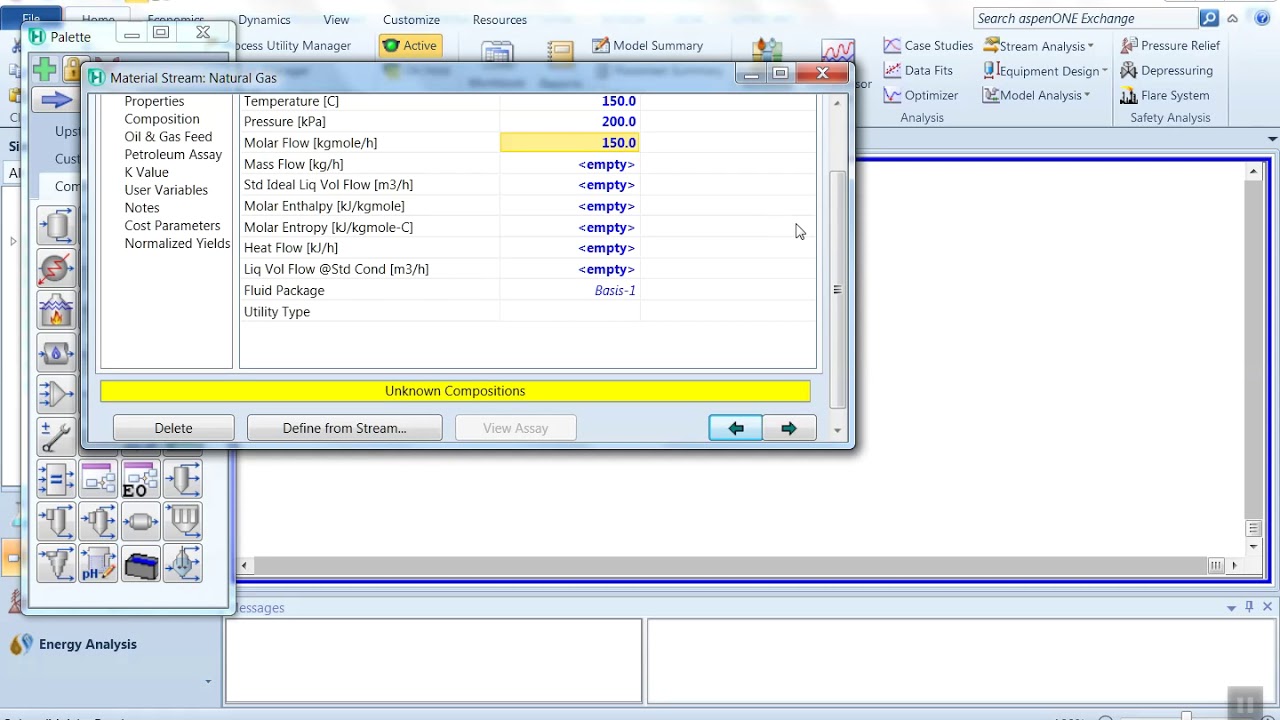Open Pressure Relief safety analysis

(x=1170, y=45)
